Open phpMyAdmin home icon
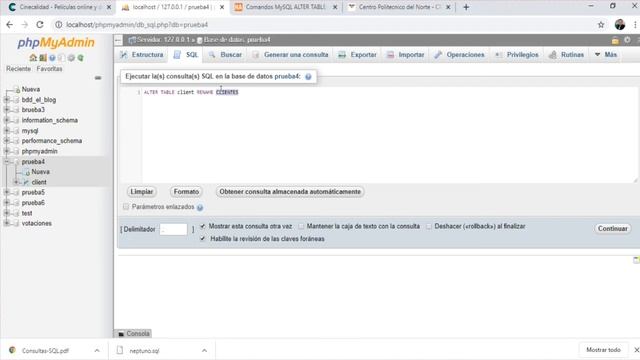Image resolution: width=640 pixels, height=360 pixels. pos(33,58)
